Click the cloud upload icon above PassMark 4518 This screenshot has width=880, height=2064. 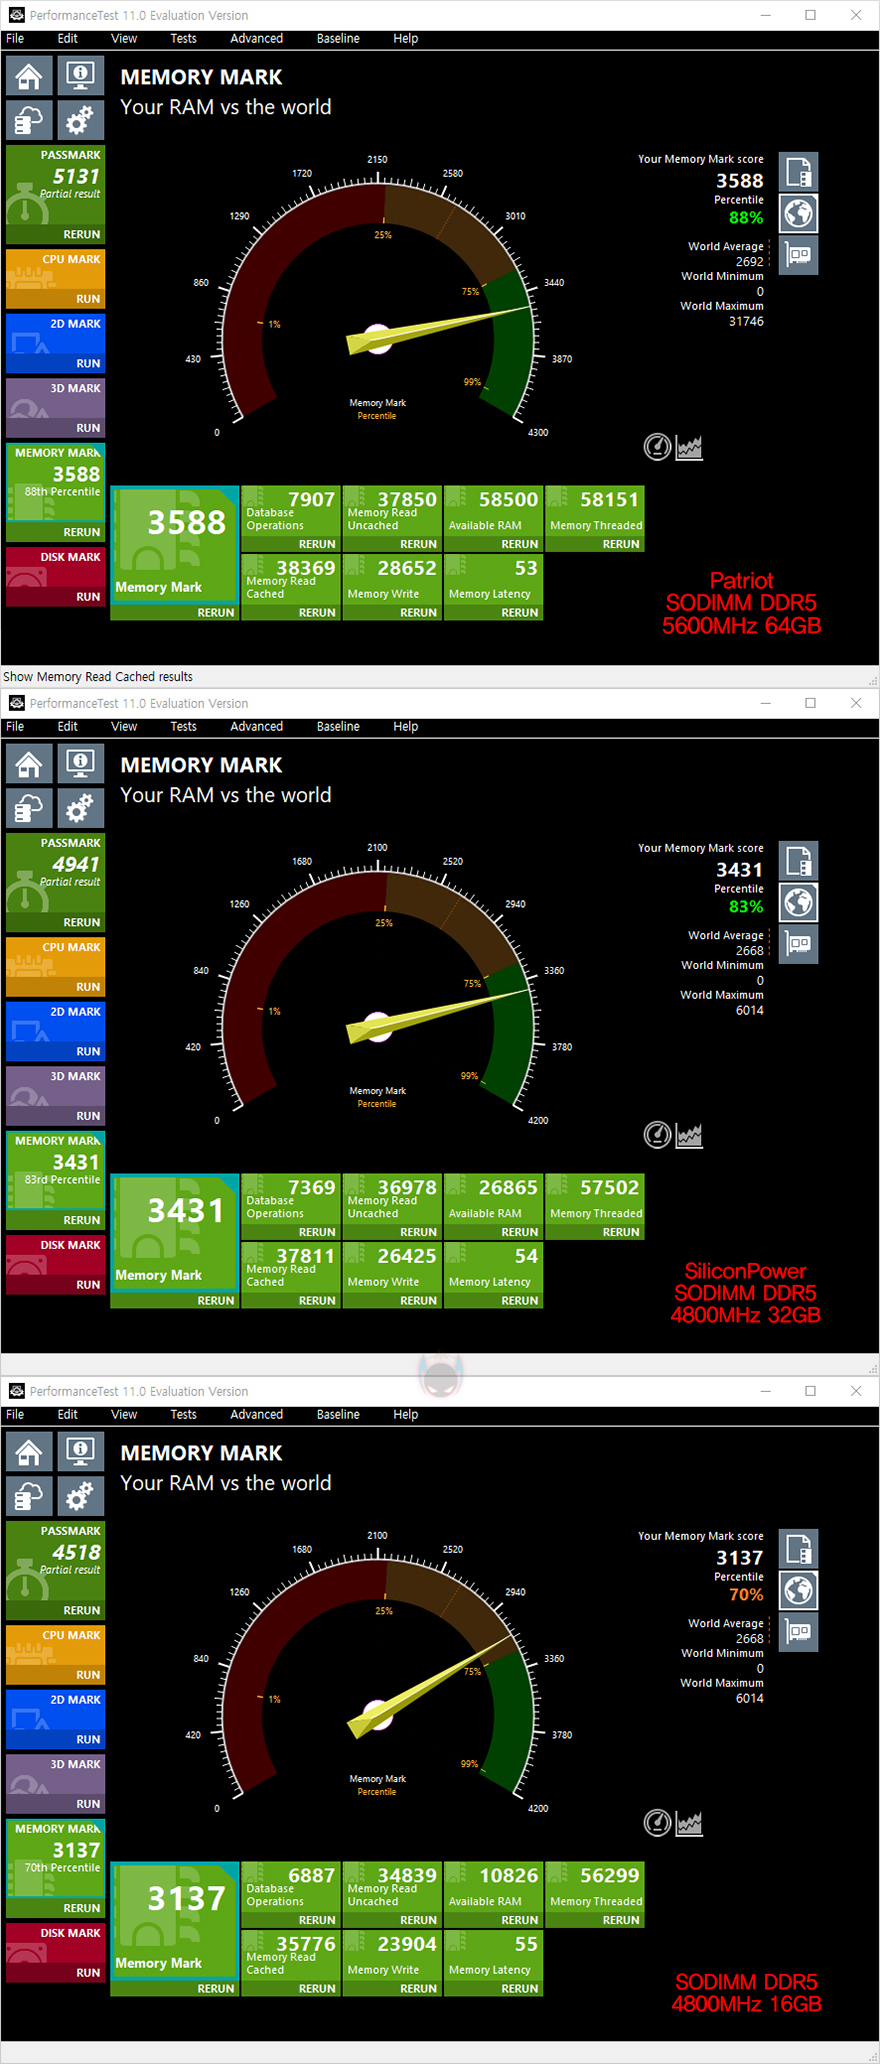pos(29,1497)
